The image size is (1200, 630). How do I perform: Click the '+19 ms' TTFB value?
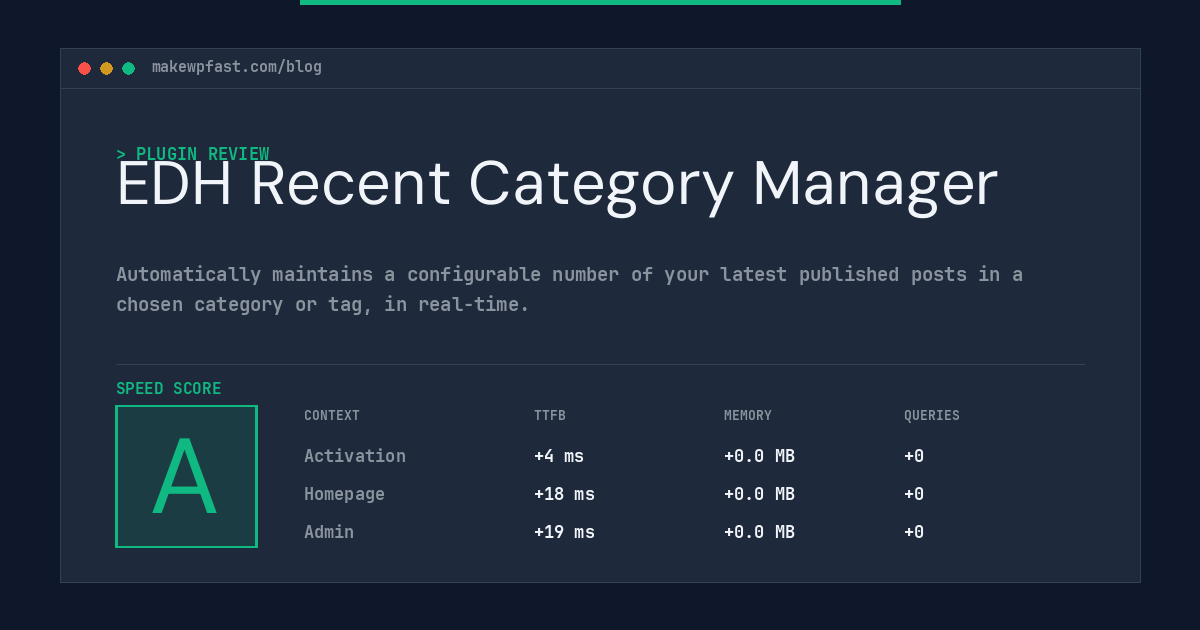pyautogui.click(x=564, y=532)
